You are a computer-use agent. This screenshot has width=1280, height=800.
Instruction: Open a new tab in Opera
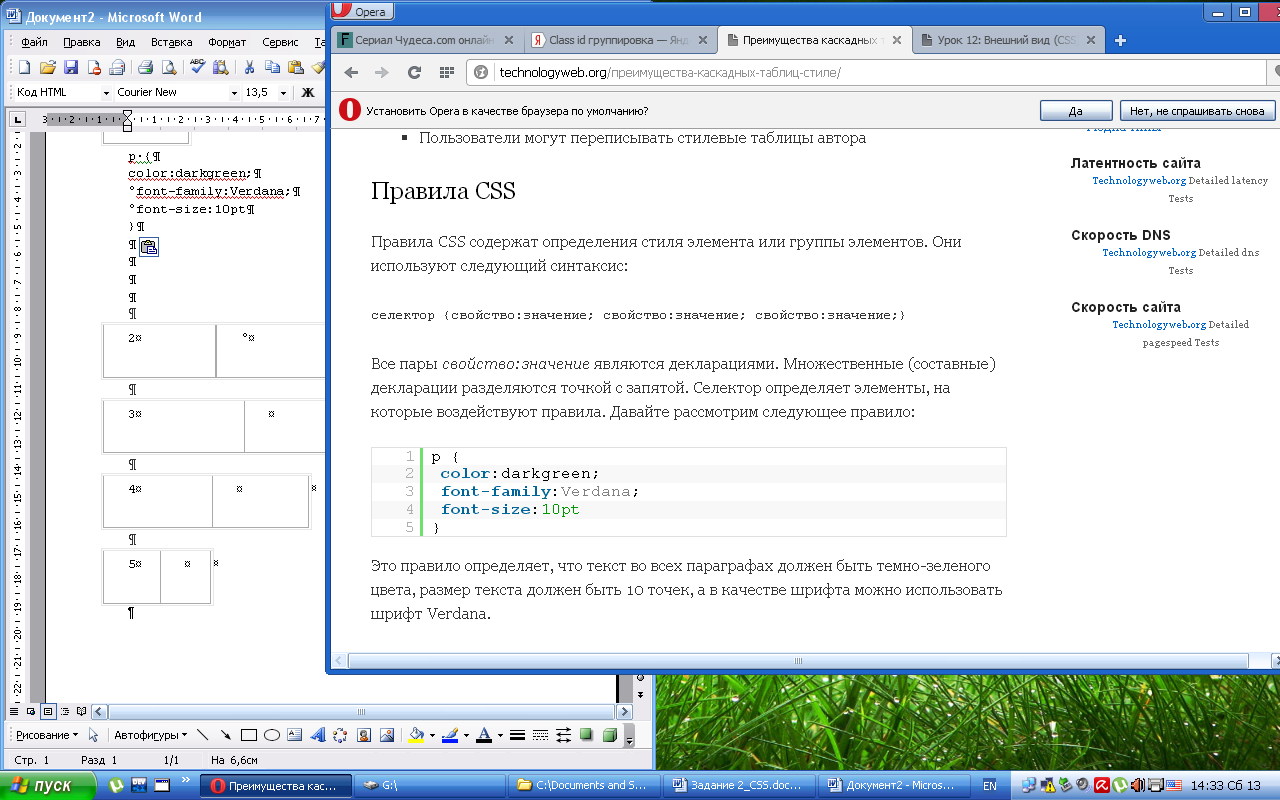tap(1120, 41)
